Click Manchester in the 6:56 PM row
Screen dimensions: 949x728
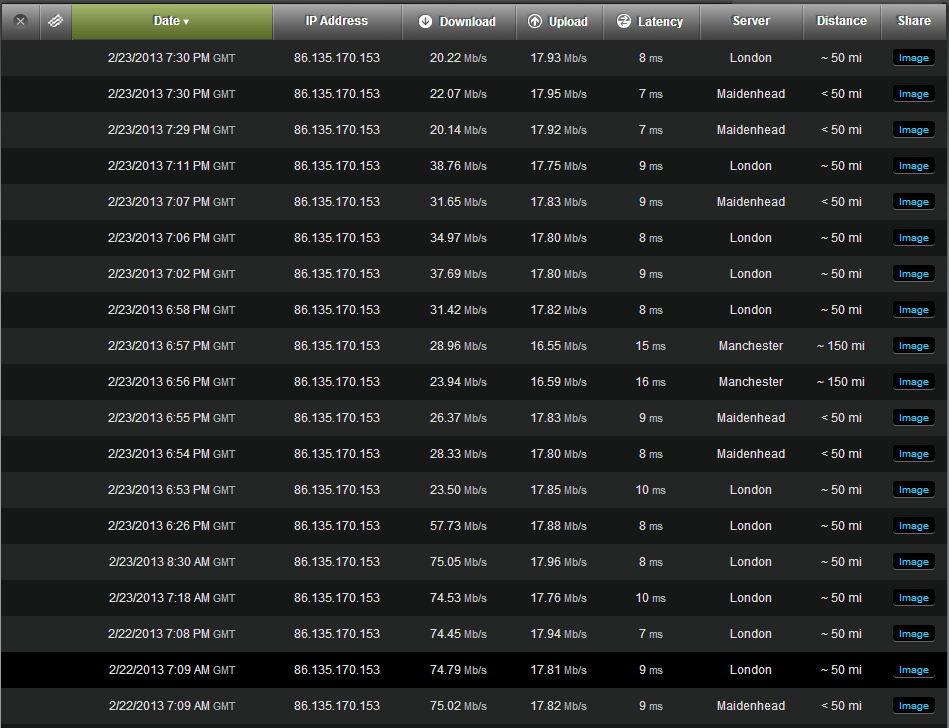click(750, 382)
